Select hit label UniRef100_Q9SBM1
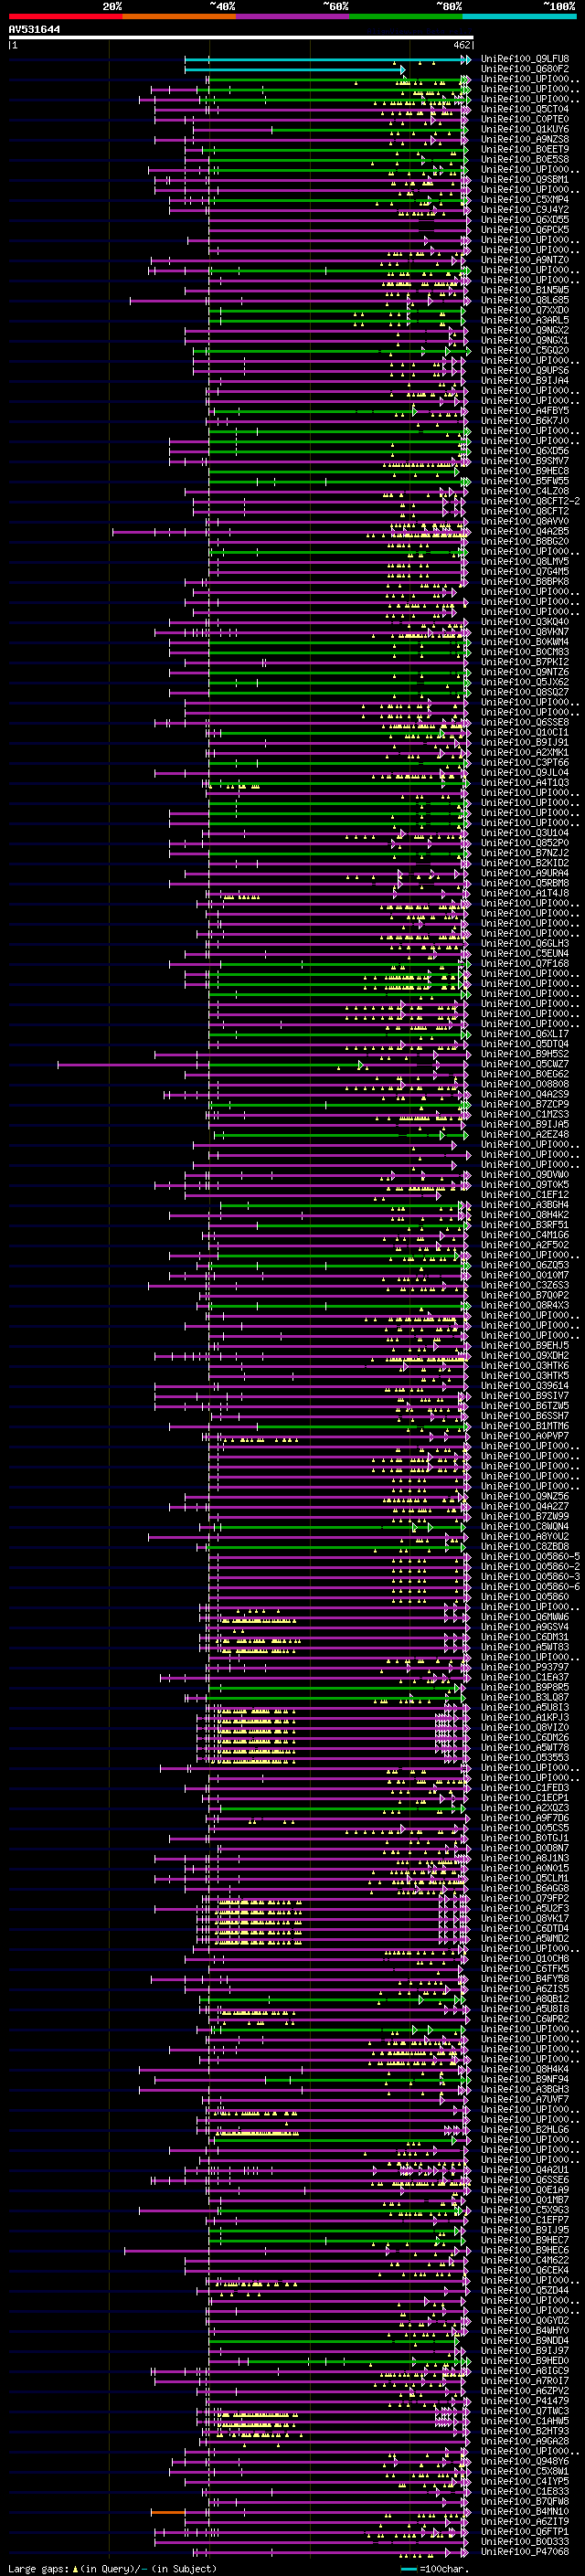 click(525, 179)
